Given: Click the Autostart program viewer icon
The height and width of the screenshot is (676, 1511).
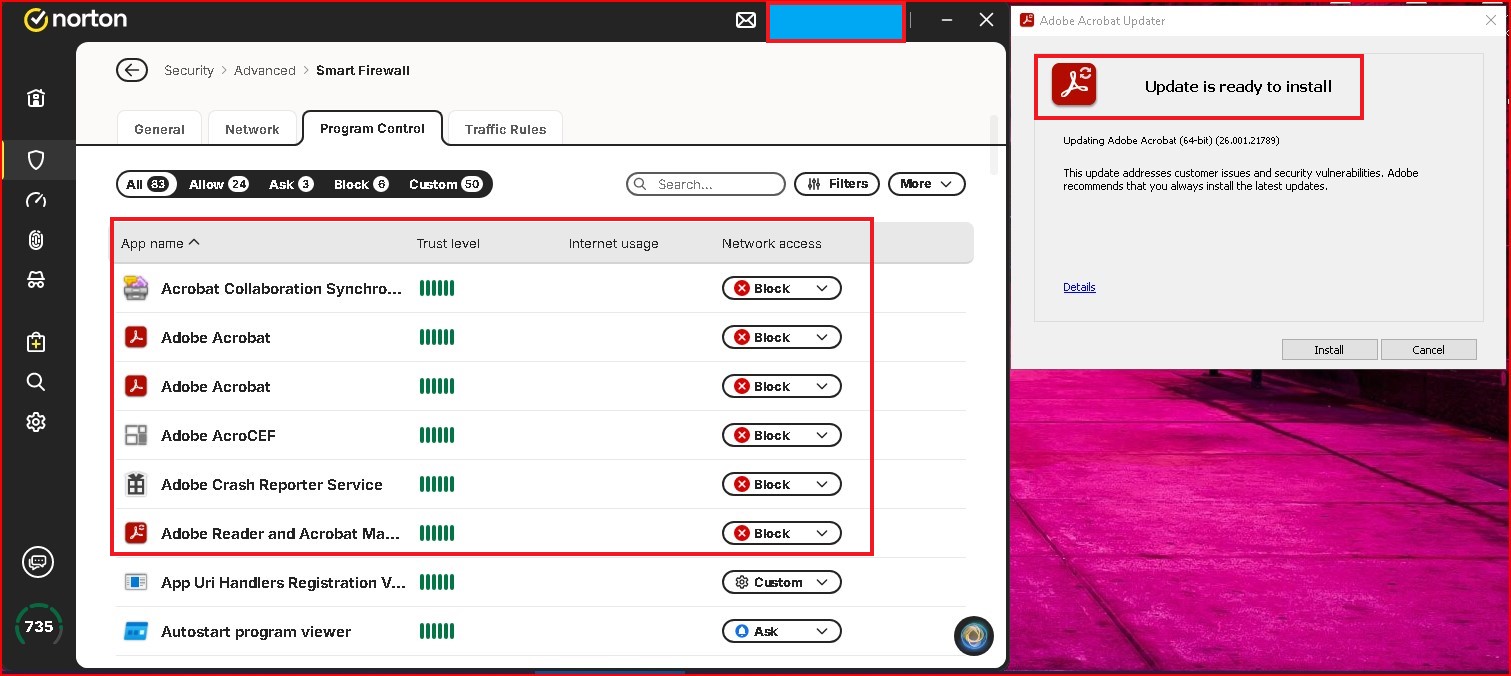Looking at the screenshot, I should click(136, 632).
